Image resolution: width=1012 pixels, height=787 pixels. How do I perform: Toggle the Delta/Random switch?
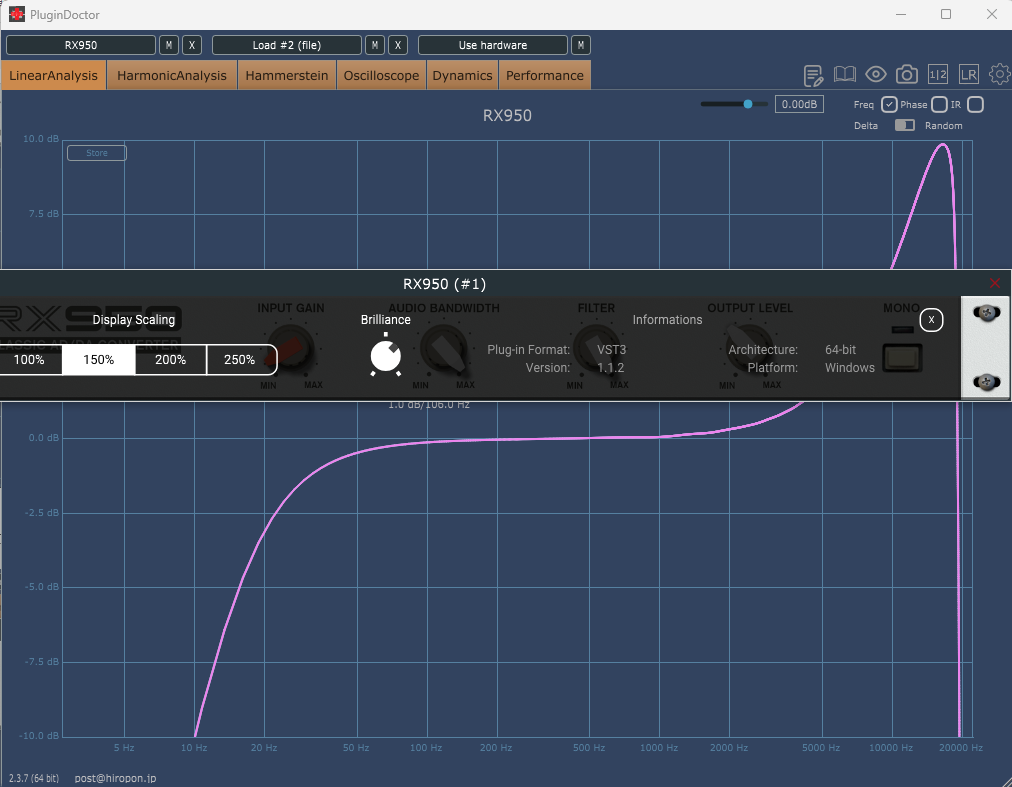coord(904,125)
